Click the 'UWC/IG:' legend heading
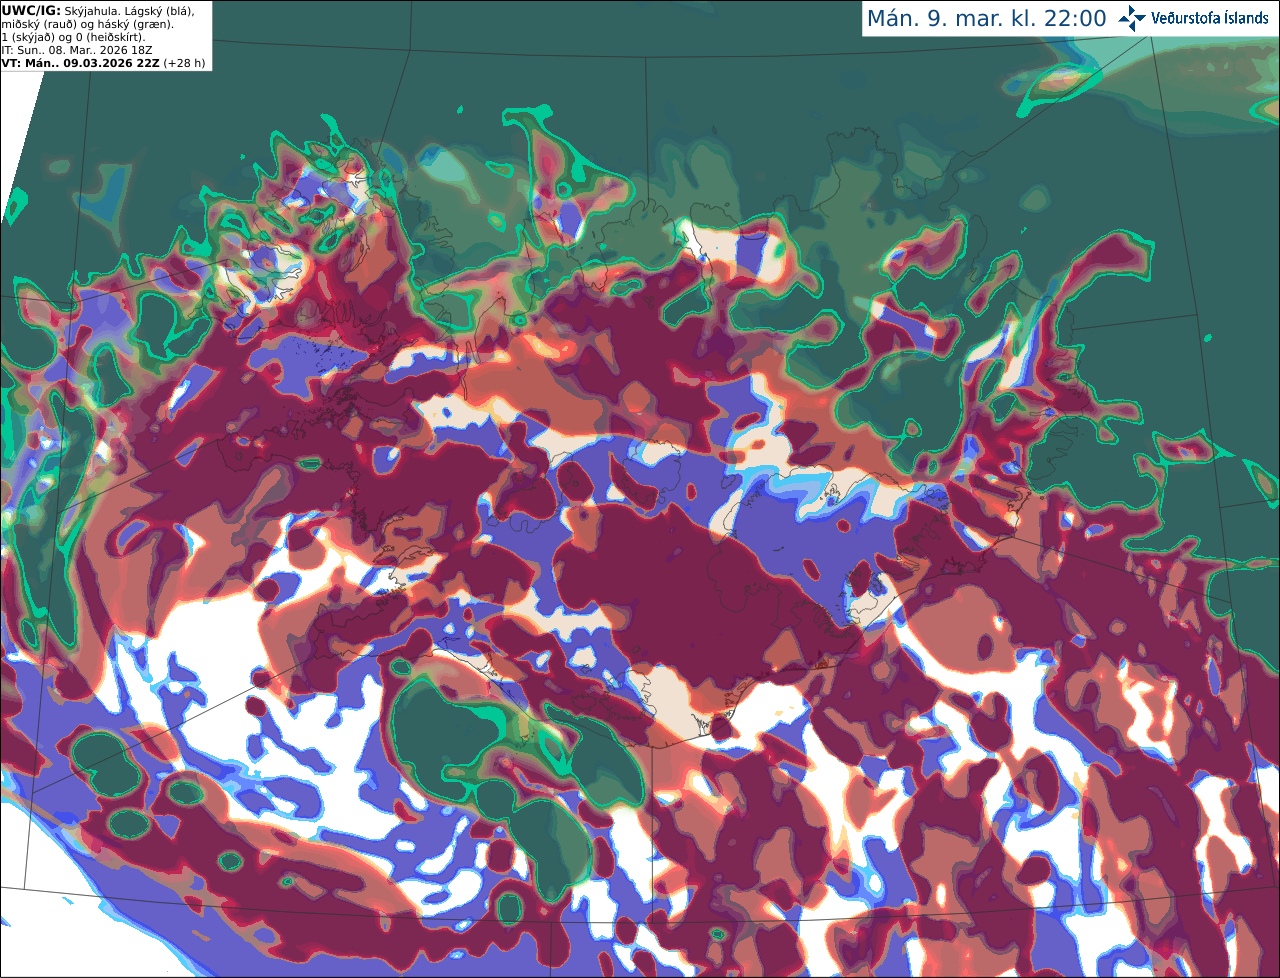 (x=31, y=11)
